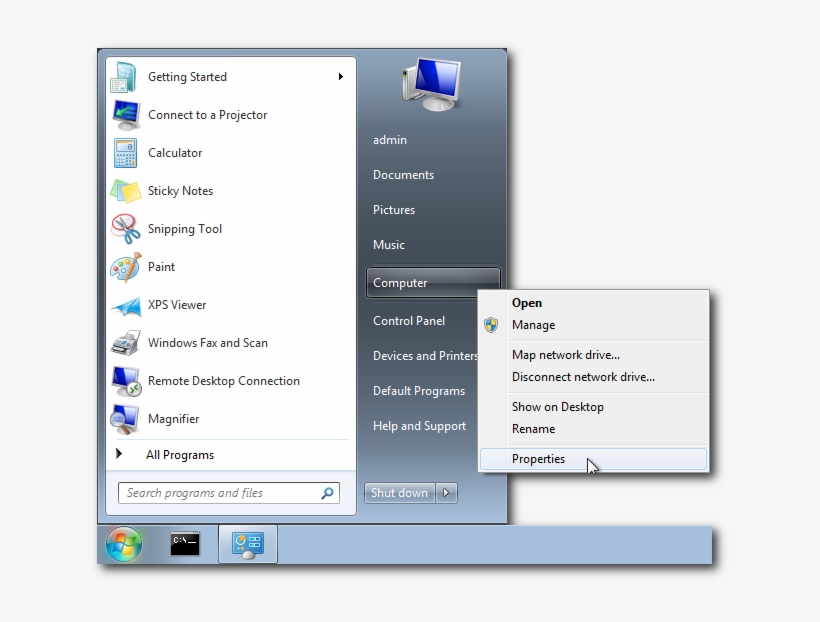
Task: Click the XPS Viewer label
Action: pyautogui.click(x=177, y=305)
